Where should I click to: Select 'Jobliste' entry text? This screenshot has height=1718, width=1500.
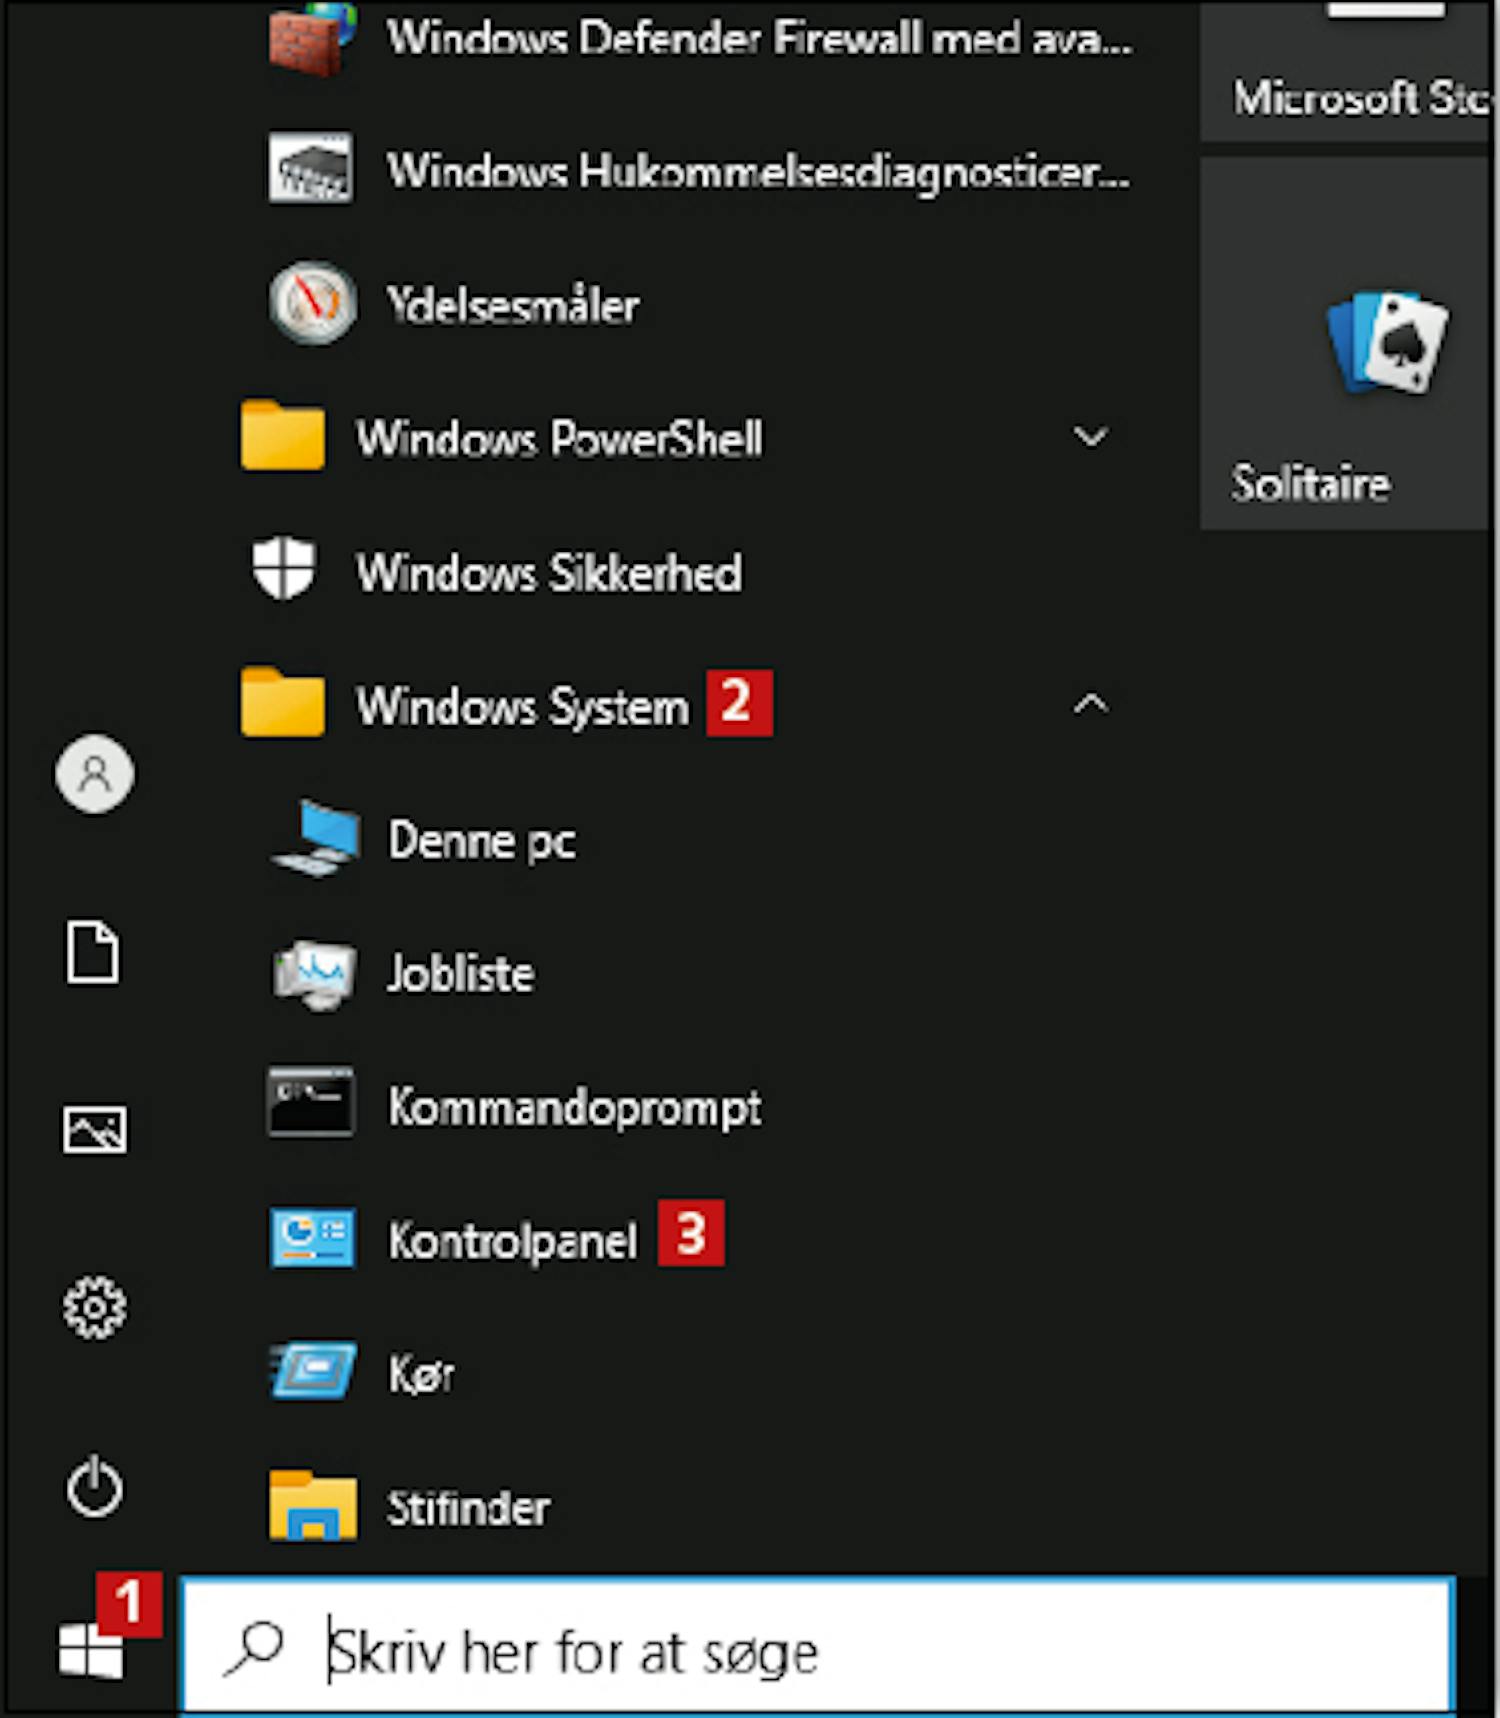[x=461, y=974]
